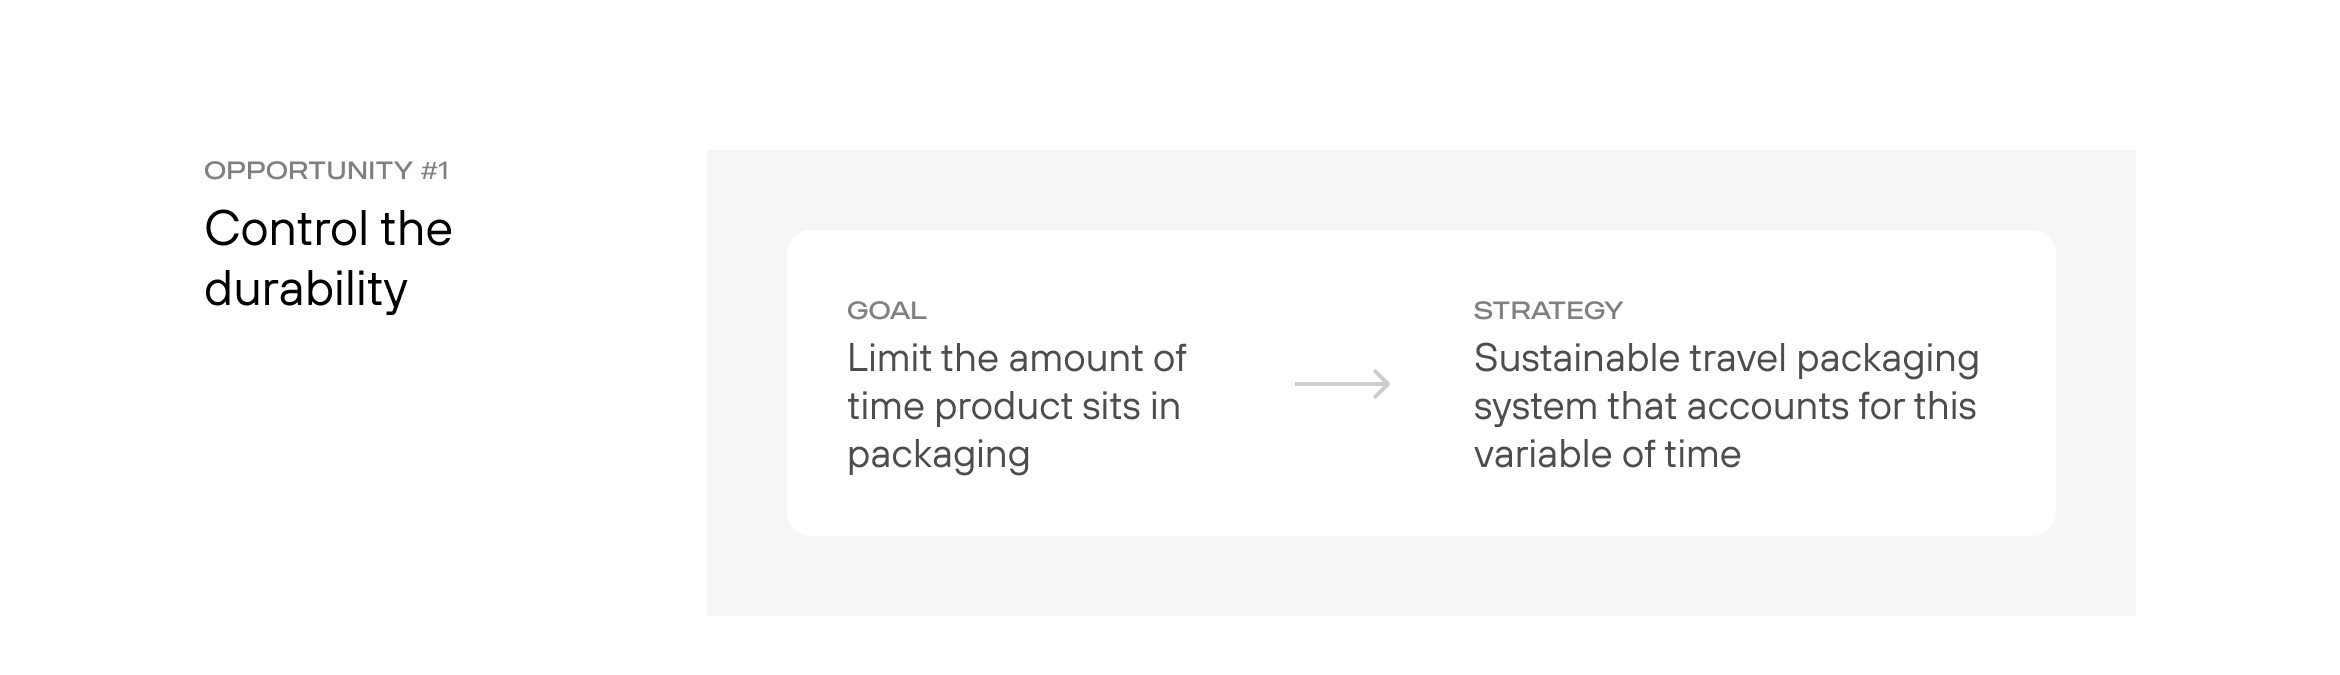Screen dimensions: 2340x675
Task: Click the "GOAL" label
Action: coord(886,311)
